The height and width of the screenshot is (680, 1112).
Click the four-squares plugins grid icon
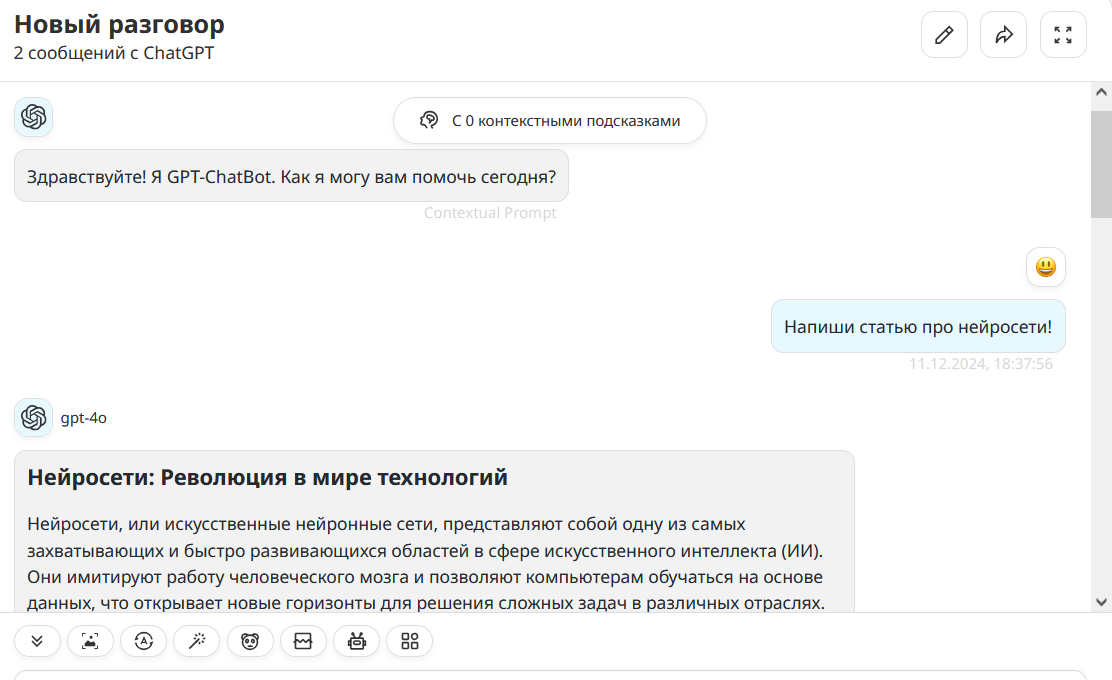tap(410, 642)
